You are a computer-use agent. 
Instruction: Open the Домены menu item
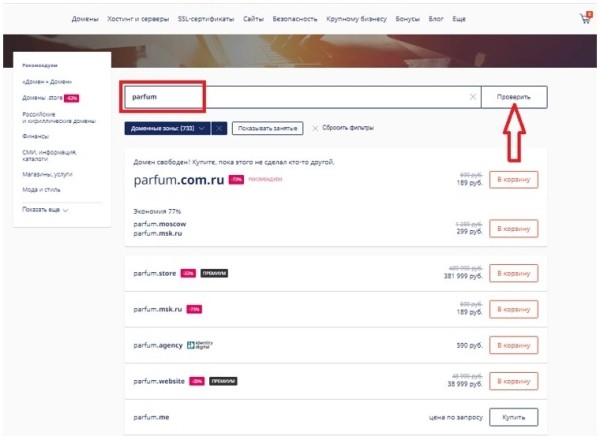click(x=86, y=19)
